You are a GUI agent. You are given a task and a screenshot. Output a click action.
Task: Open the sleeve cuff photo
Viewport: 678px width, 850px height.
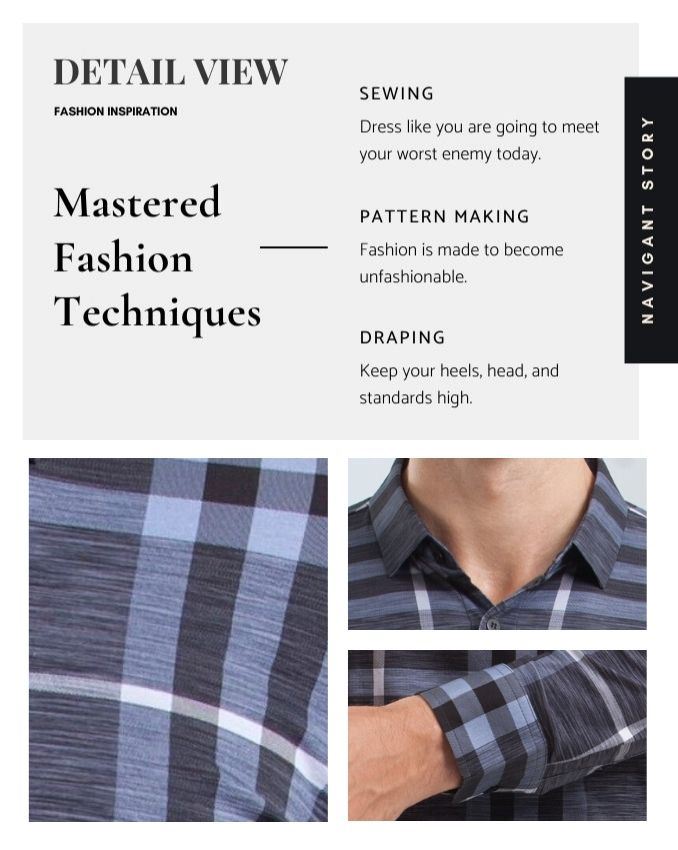[x=497, y=735]
